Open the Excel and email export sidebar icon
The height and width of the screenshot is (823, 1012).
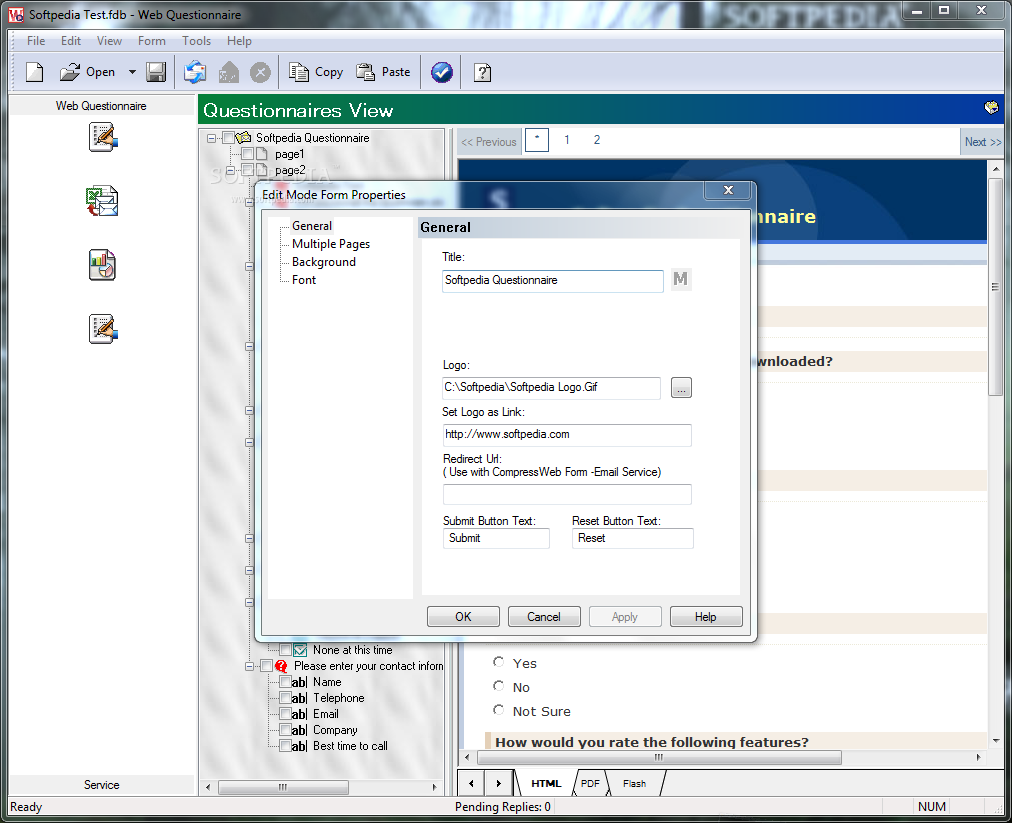(102, 201)
